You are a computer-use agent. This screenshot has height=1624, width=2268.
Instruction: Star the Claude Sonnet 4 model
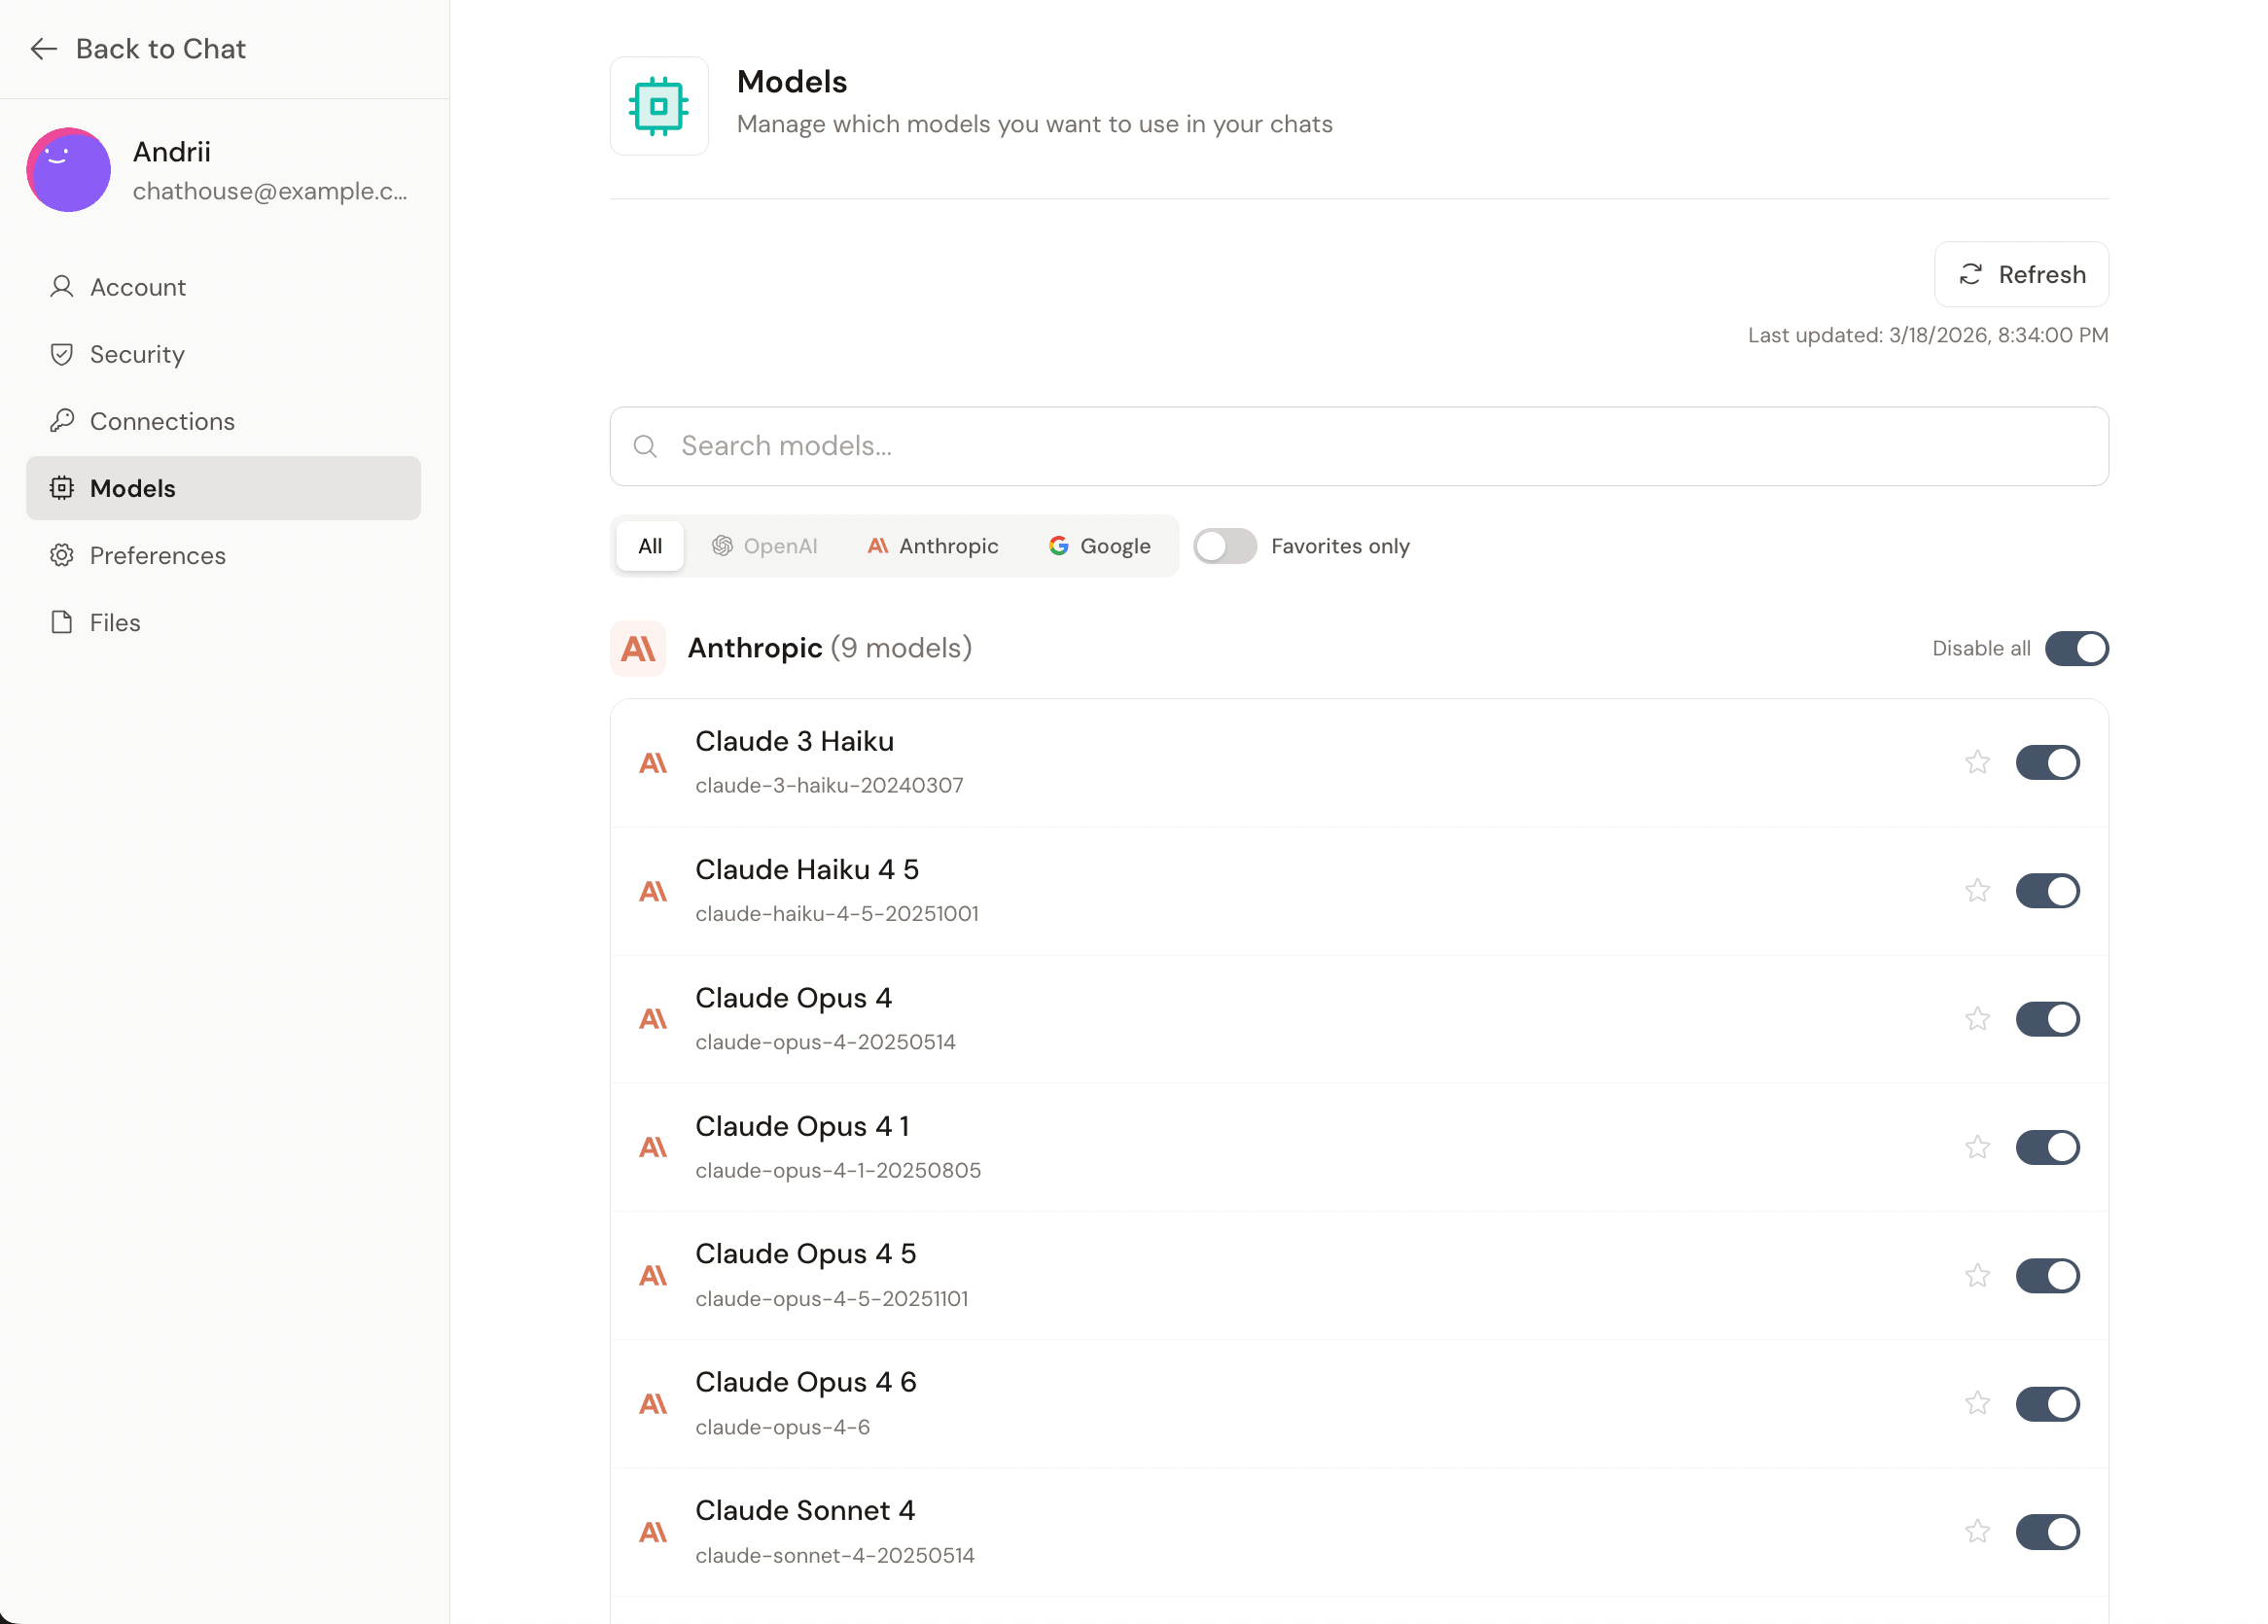point(1976,1531)
